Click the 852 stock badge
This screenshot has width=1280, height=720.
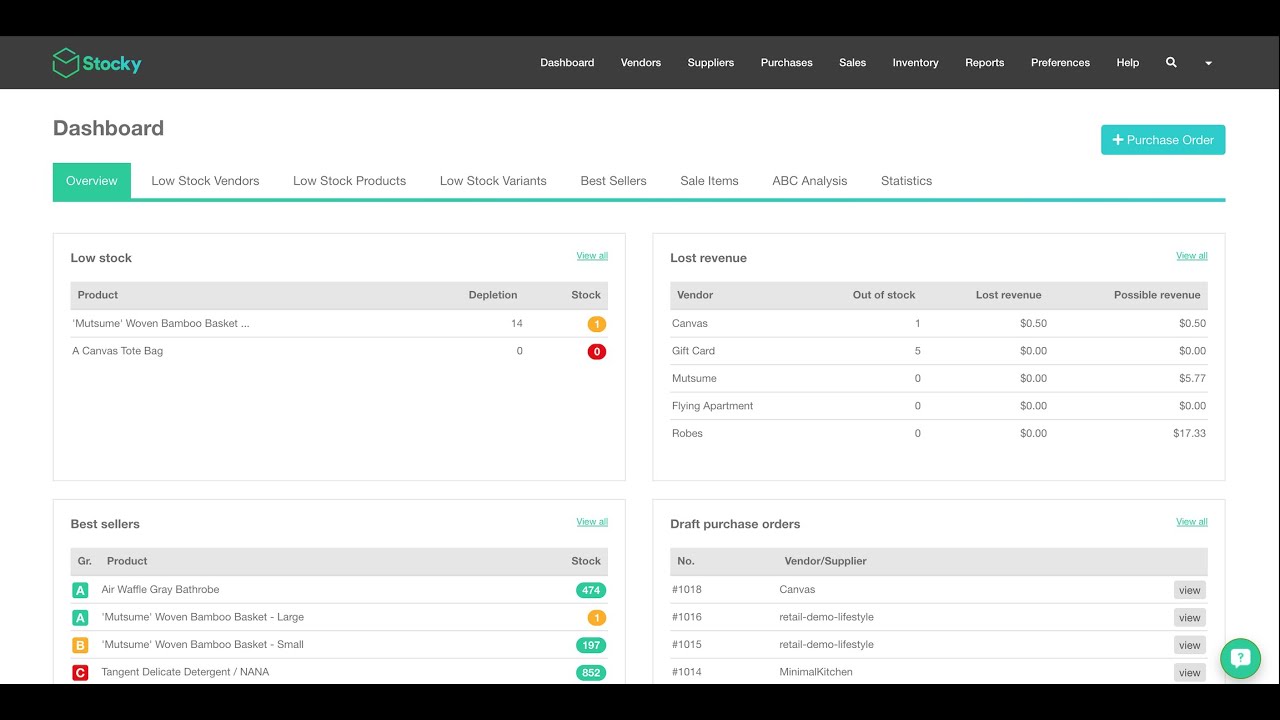click(x=591, y=673)
